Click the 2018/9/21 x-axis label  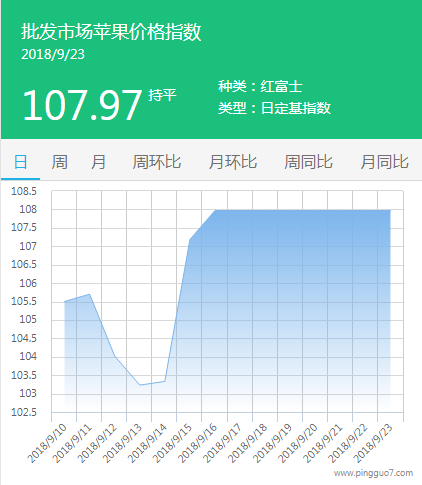[x=323, y=443]
